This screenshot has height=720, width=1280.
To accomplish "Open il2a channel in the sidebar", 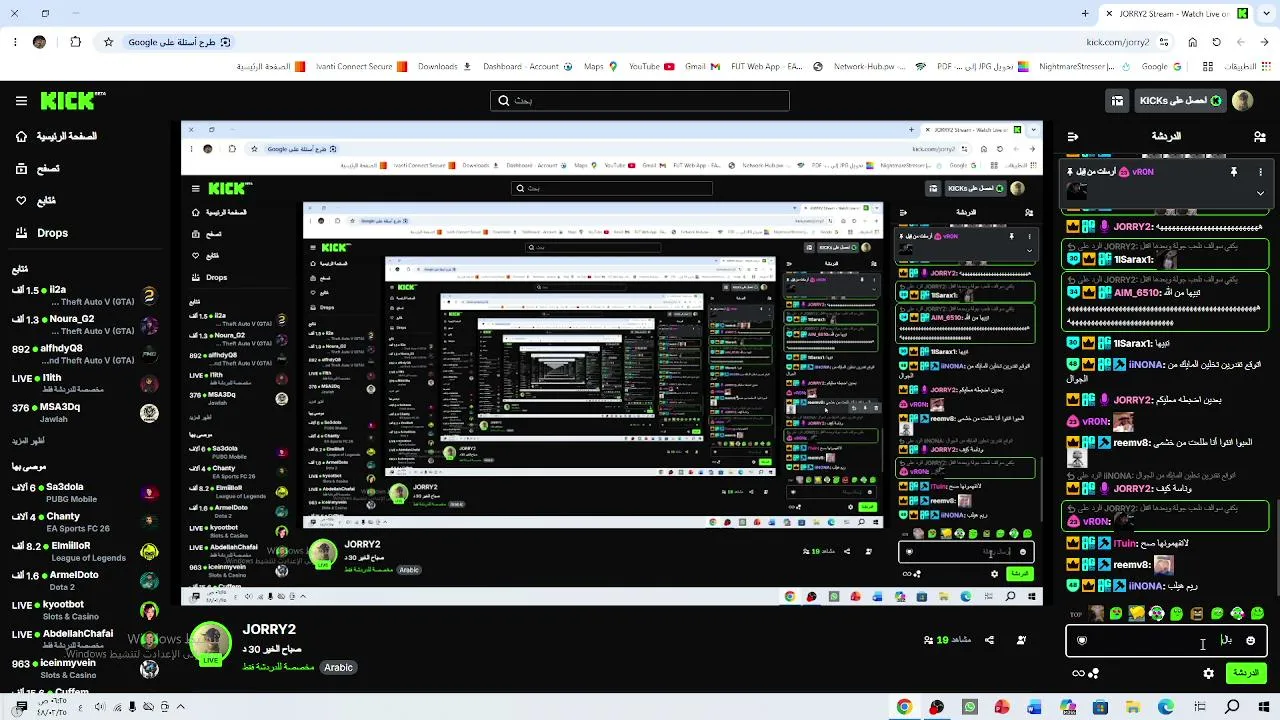I will click(x=85, y=295).
